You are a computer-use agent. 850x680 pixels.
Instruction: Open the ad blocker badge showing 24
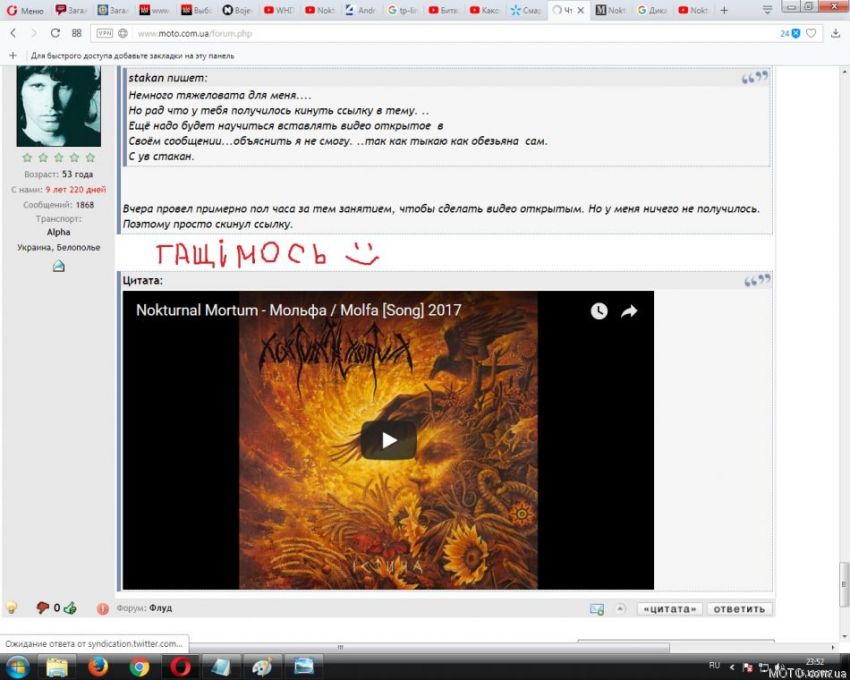click(x=790, y=34)
